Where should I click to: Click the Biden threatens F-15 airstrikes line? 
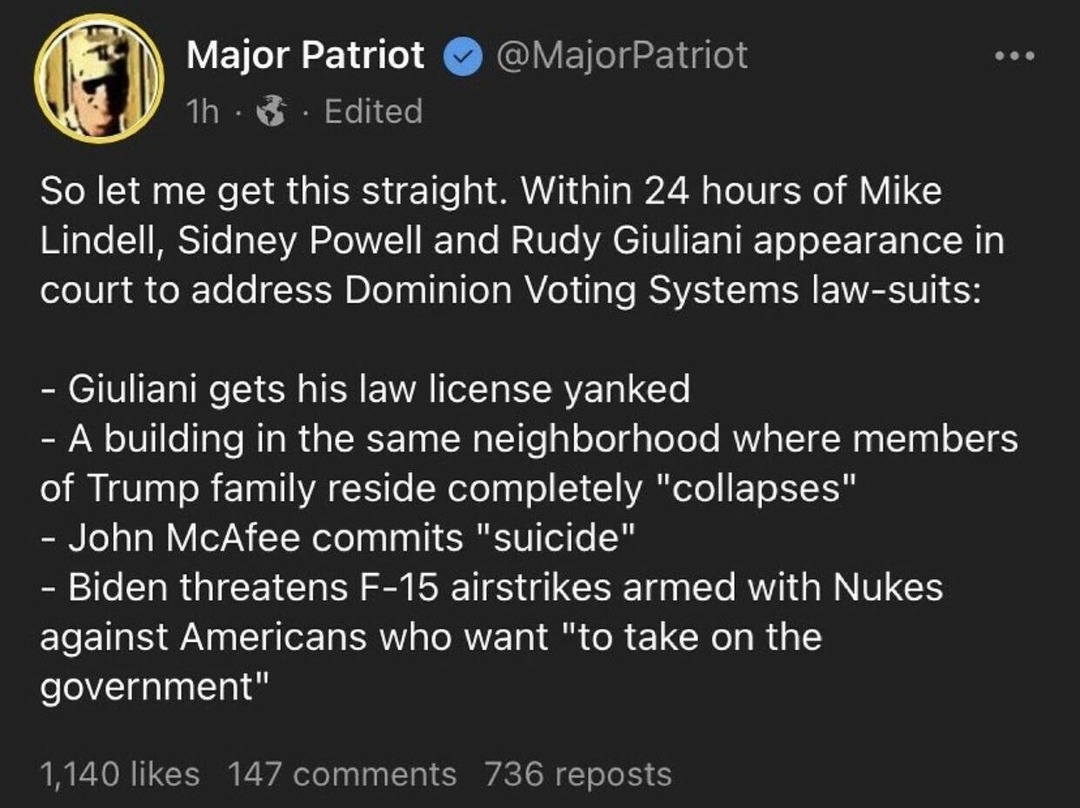point(491,588)
